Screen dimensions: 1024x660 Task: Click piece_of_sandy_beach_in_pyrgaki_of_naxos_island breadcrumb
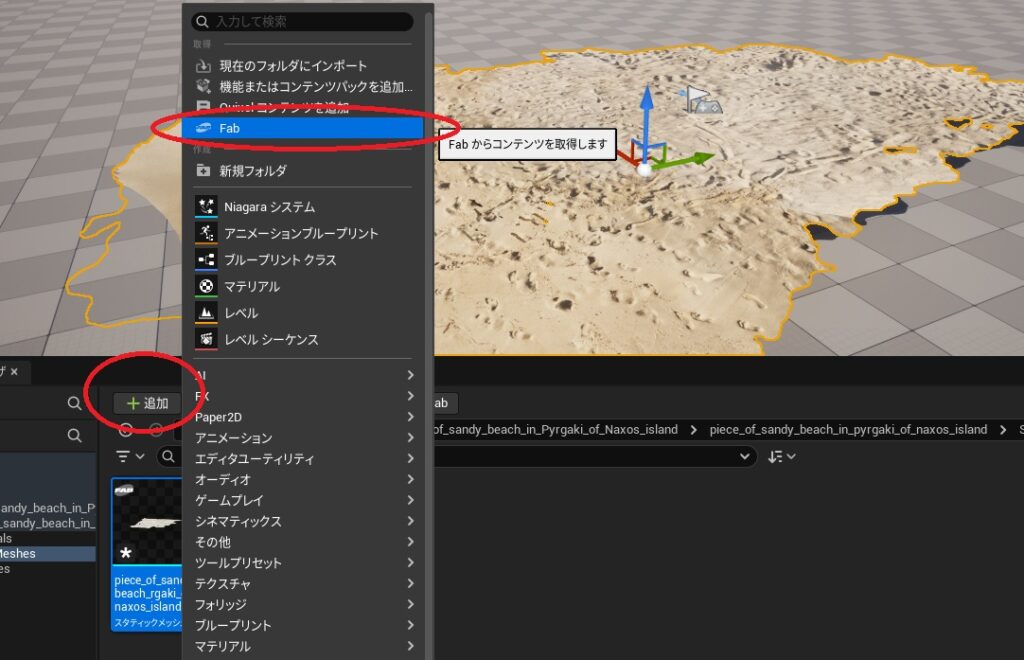[848, 430]
